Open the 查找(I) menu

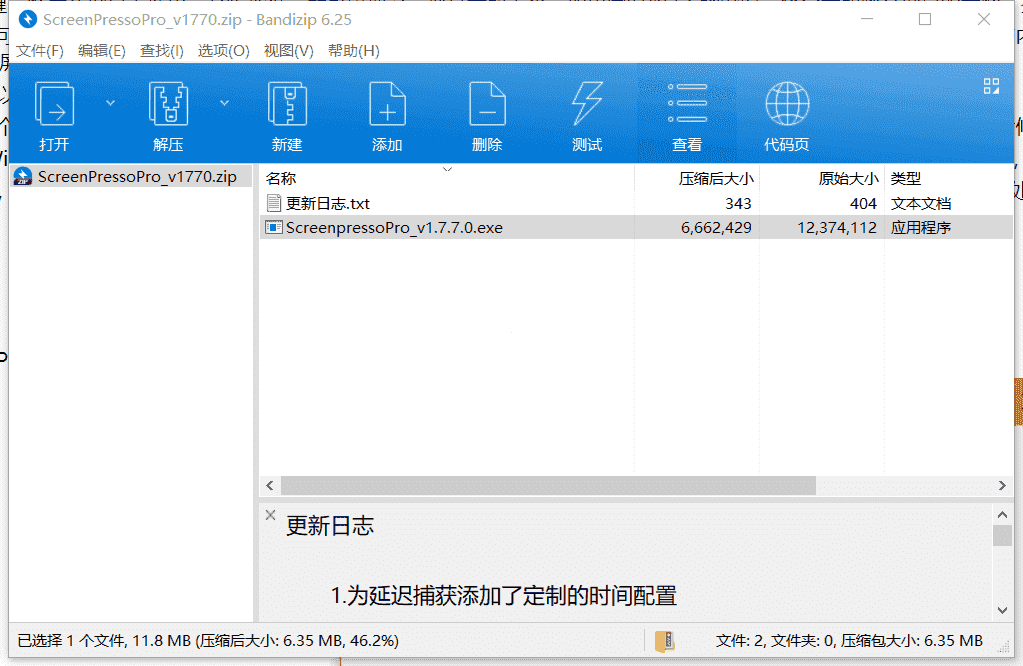[162, 51]
